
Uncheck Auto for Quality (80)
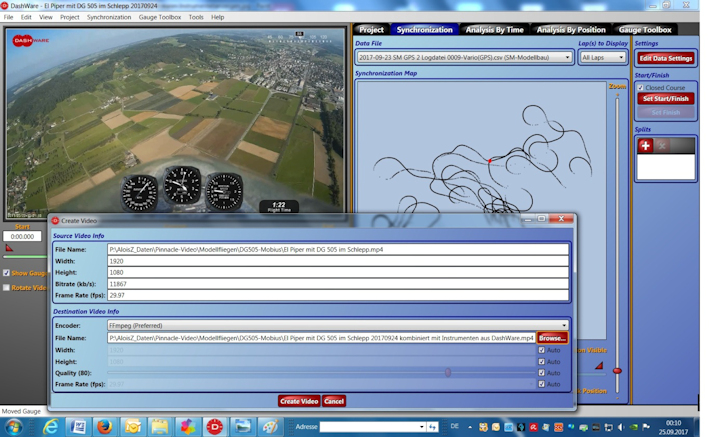pos(541,373)
